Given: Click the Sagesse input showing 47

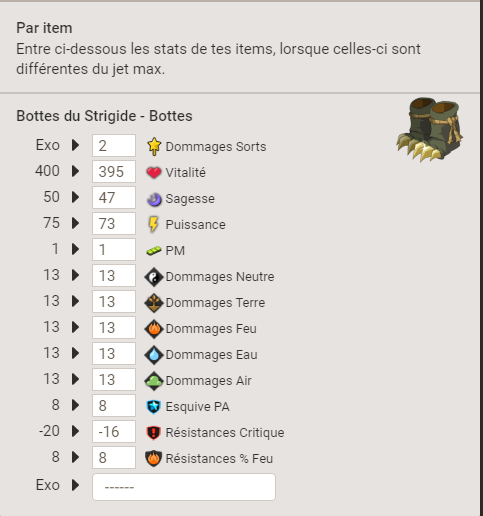Looking at the screenshot, I should click(114, 197).
